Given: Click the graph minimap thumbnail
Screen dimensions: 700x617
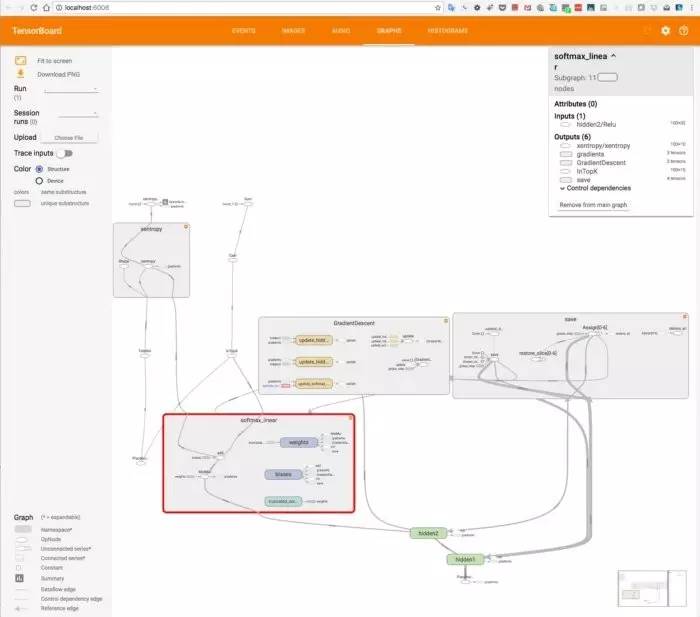Looking at the screenshot, I should click(x=652, y=588).
